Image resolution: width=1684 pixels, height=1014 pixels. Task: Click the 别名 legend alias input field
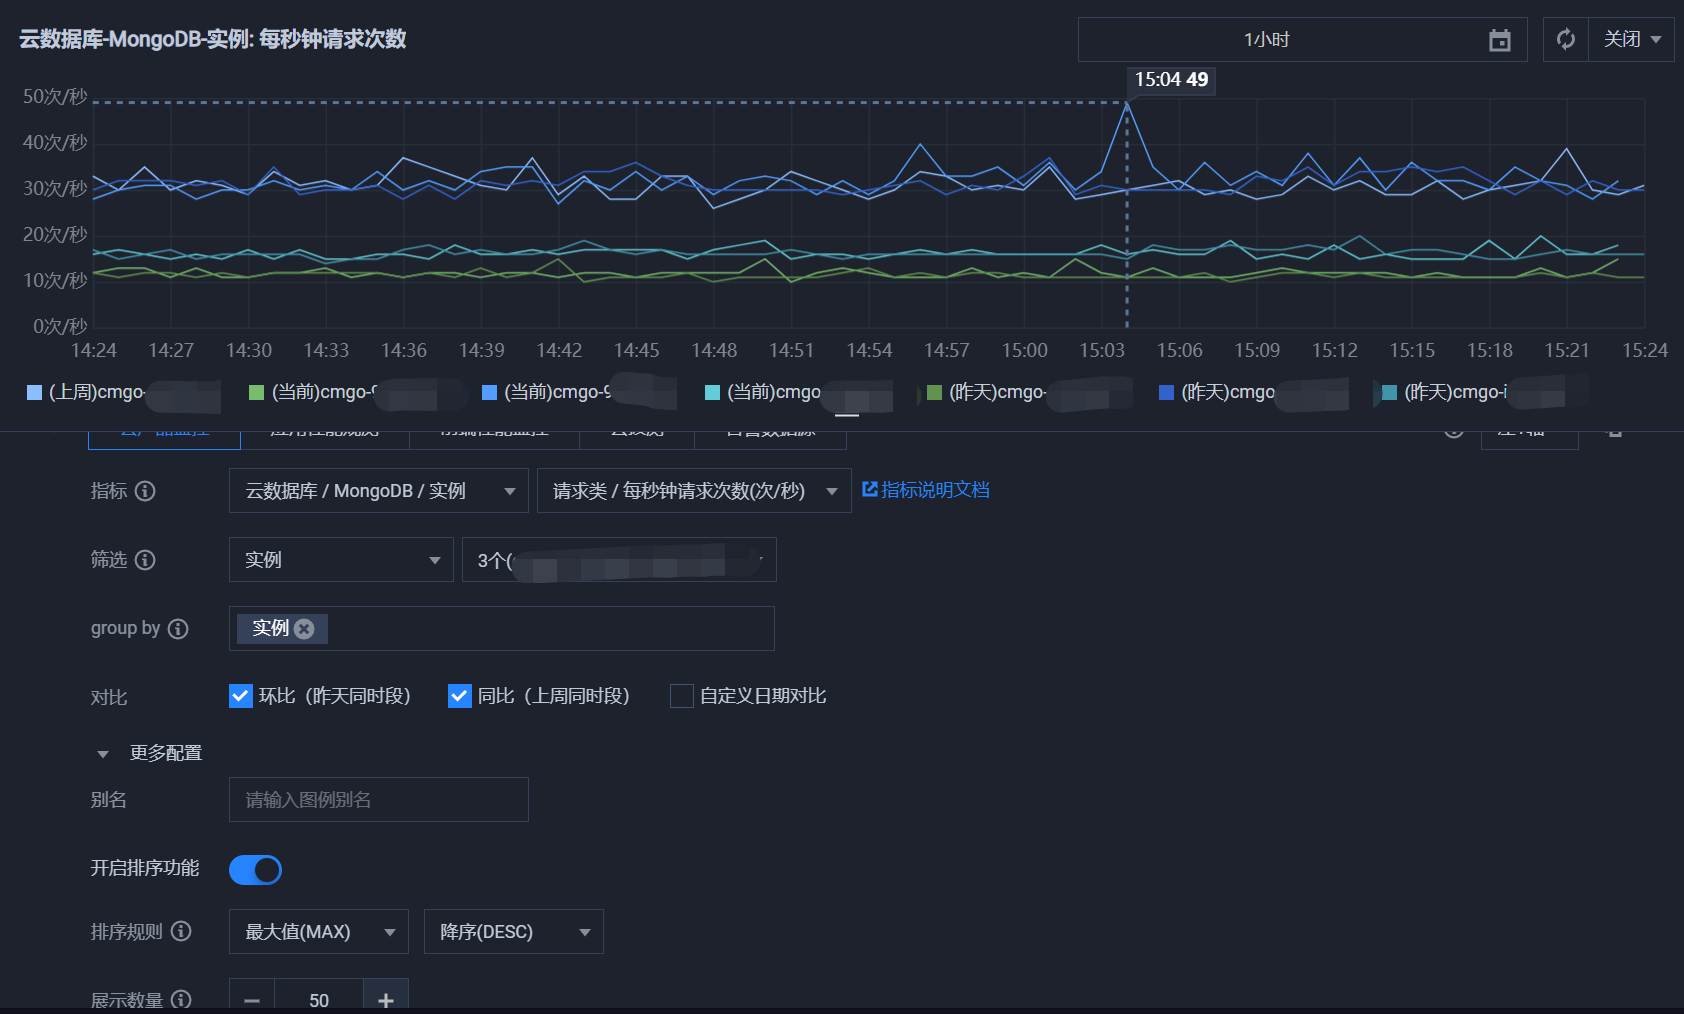(378, 800)
